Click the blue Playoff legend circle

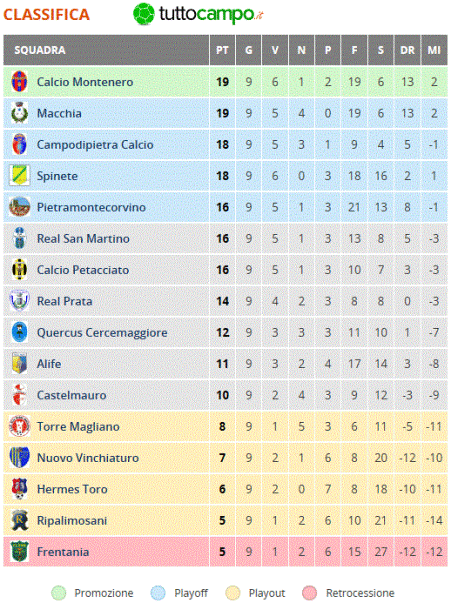[158, 593]
